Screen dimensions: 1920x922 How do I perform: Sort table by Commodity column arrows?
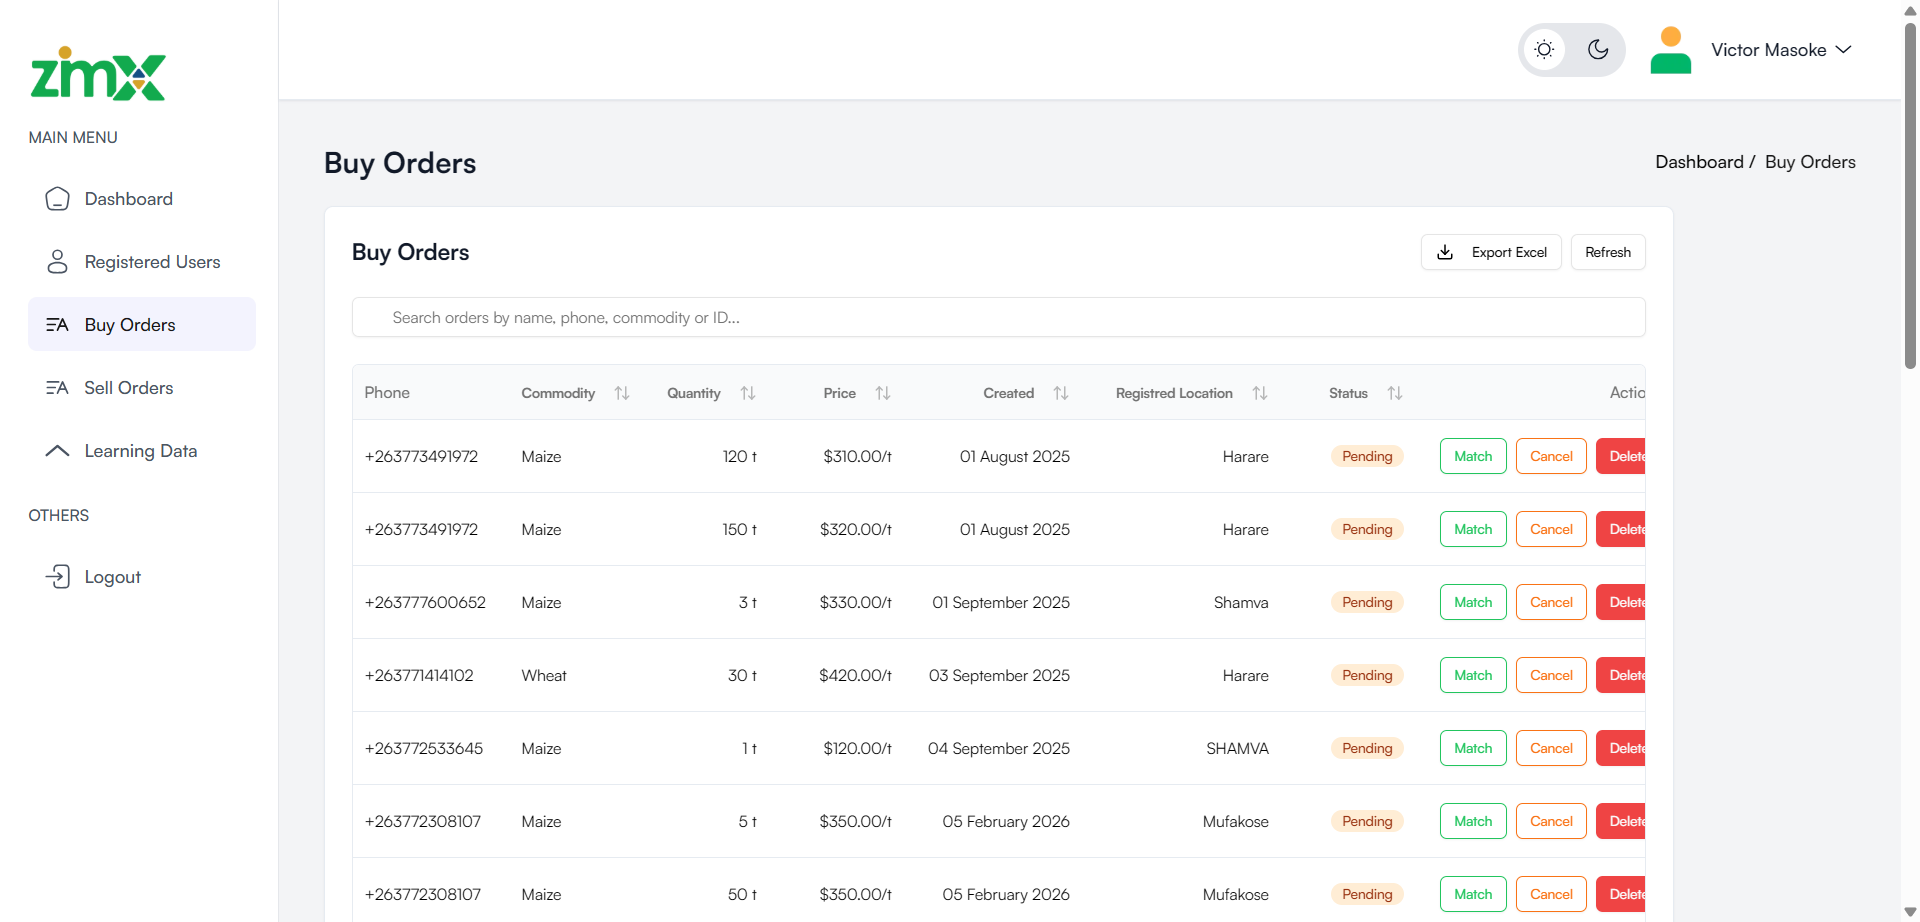coord(622,393)
